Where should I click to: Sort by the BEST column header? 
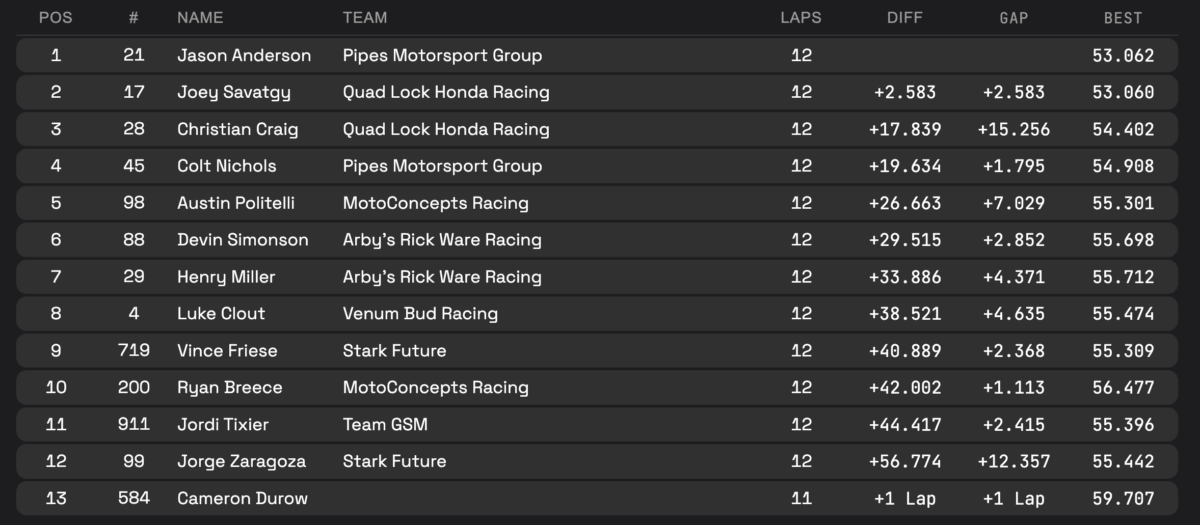[x=1123, y=18]
